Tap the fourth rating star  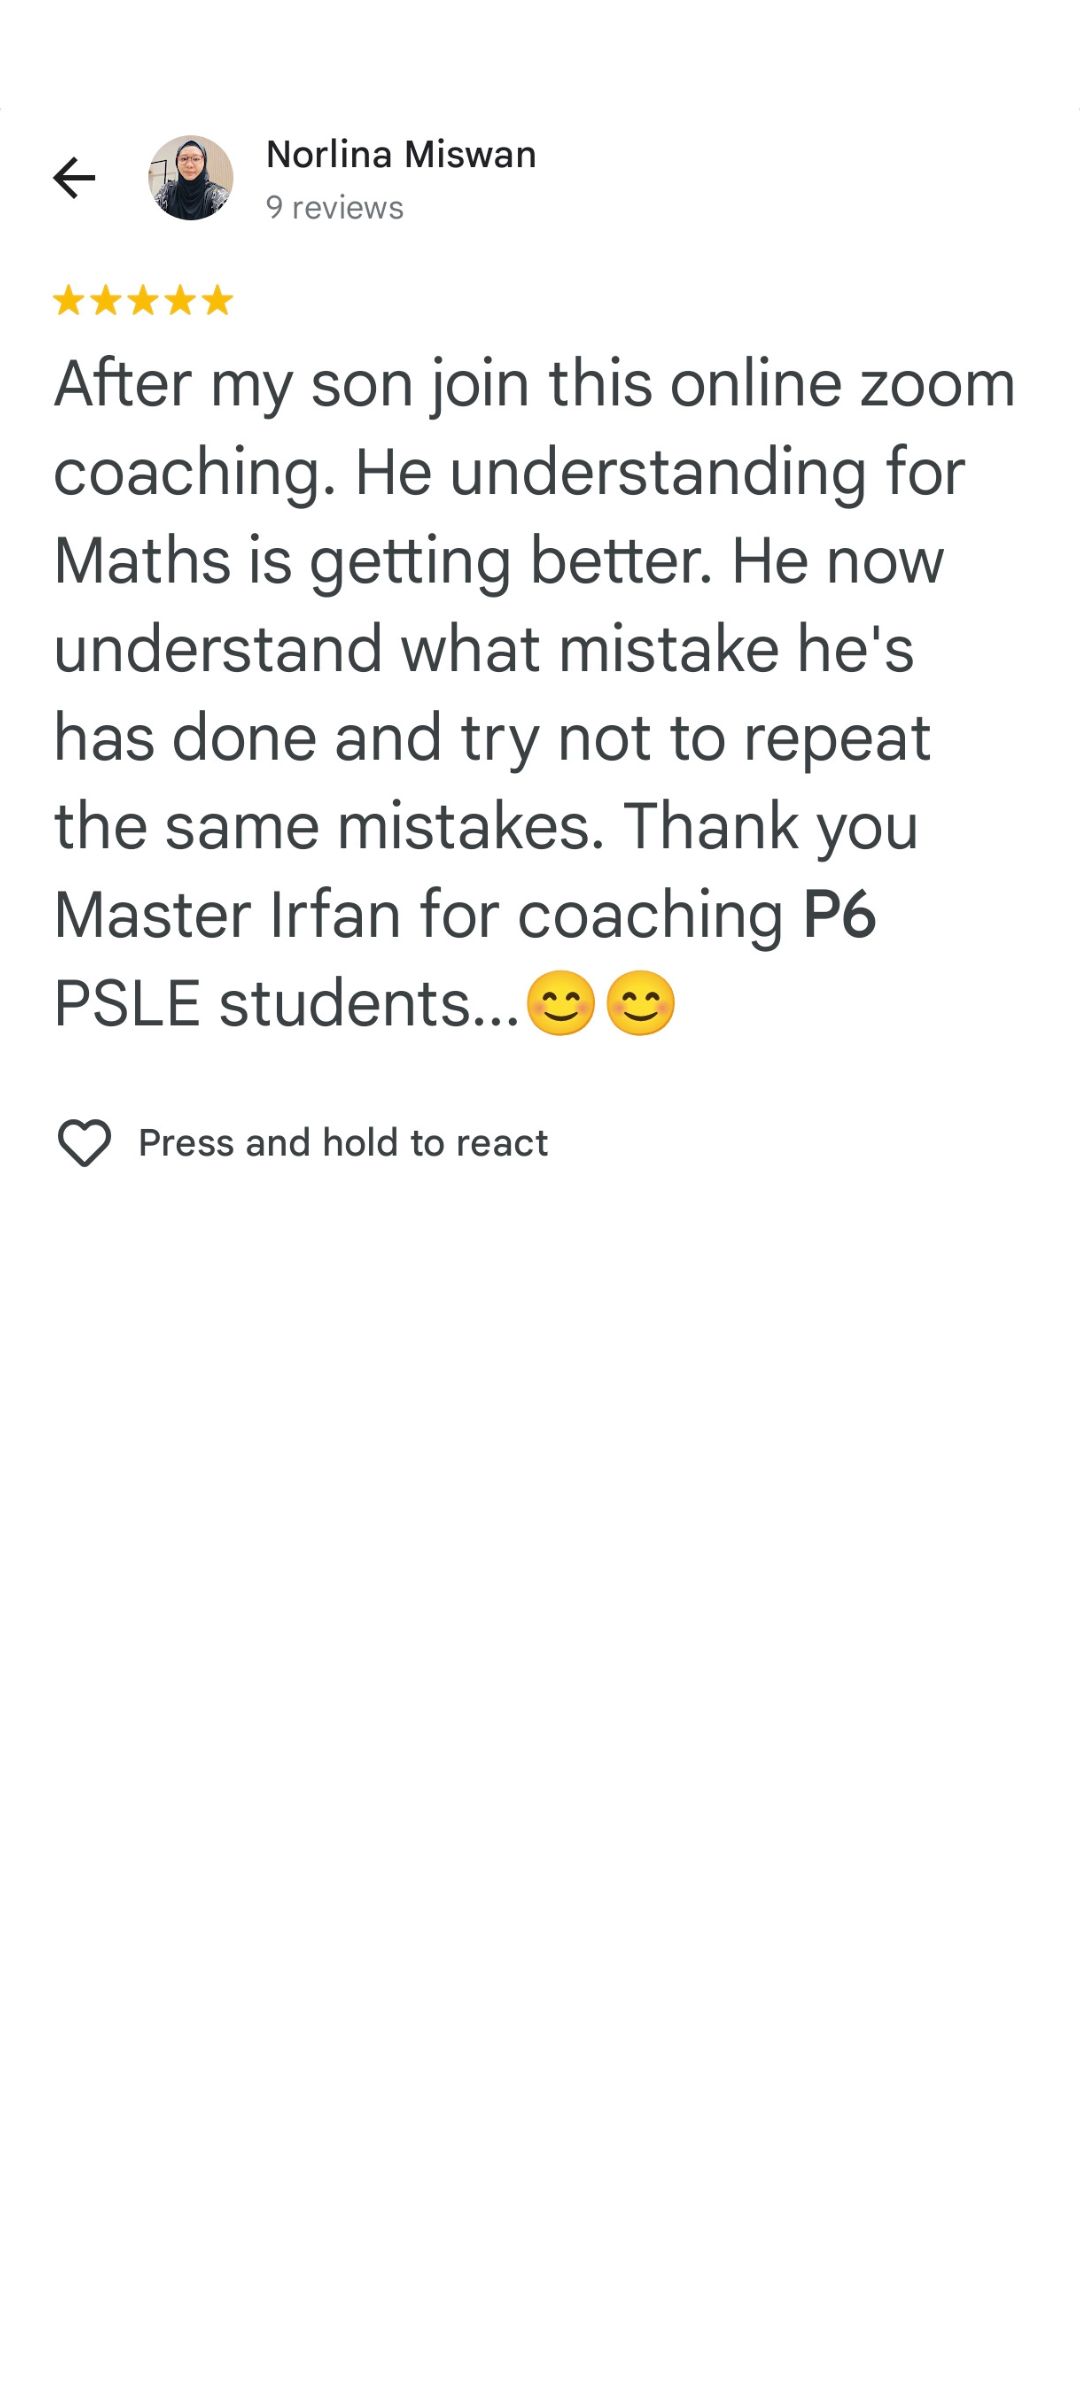(x=180, y=300)
